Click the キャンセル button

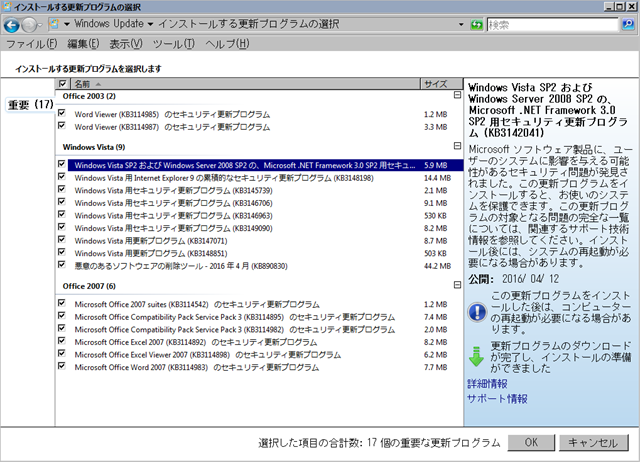(x=593, y=442)
